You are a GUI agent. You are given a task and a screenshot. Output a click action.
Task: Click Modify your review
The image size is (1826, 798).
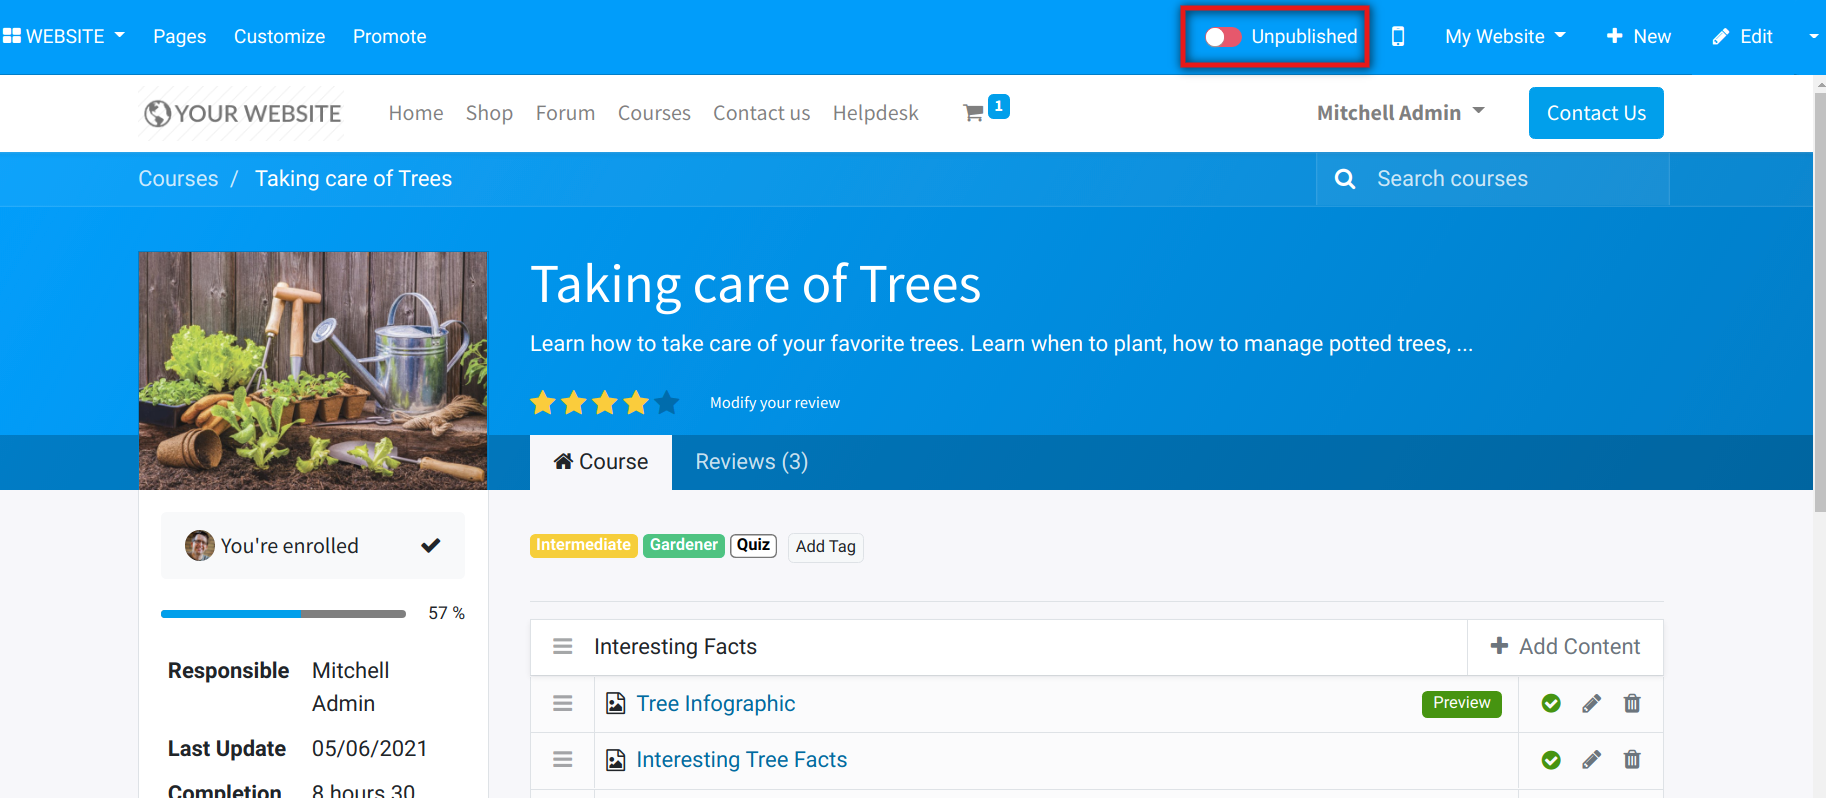(x=775, y=403)
